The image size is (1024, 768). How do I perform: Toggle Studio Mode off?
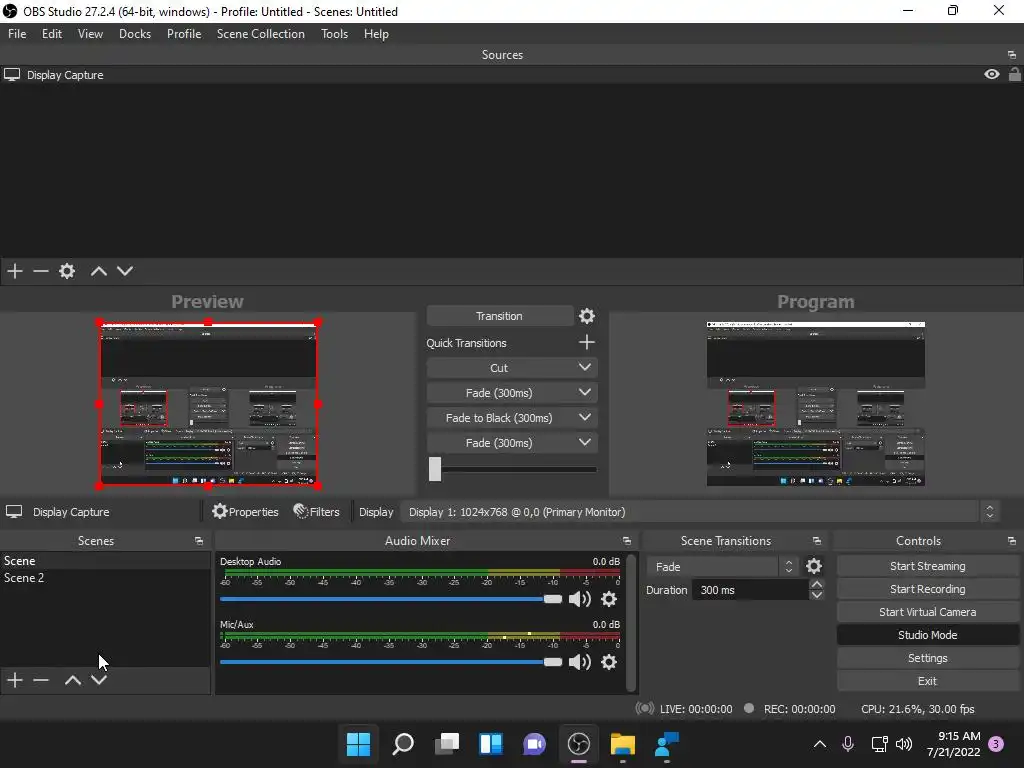927,635
